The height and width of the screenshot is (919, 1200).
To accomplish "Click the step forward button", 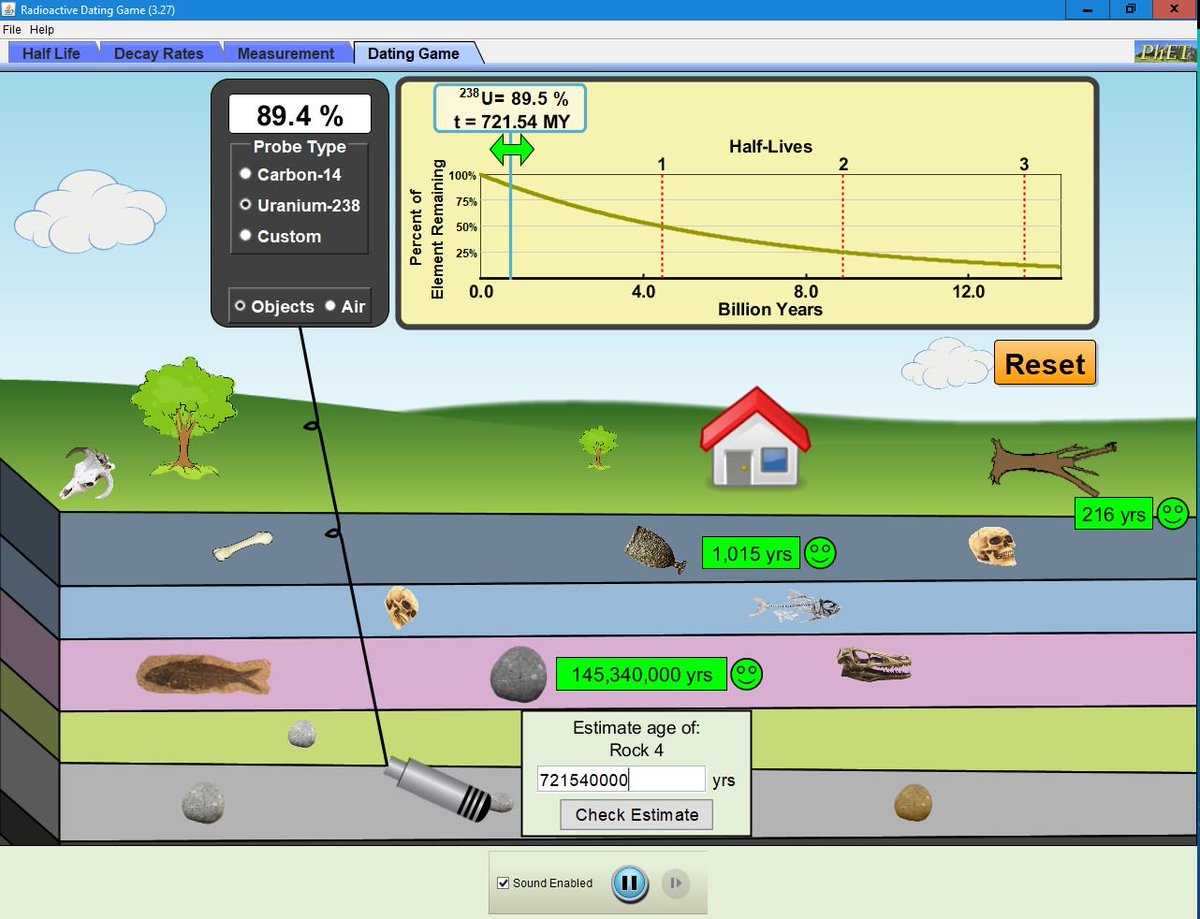I will pos(675,883).
